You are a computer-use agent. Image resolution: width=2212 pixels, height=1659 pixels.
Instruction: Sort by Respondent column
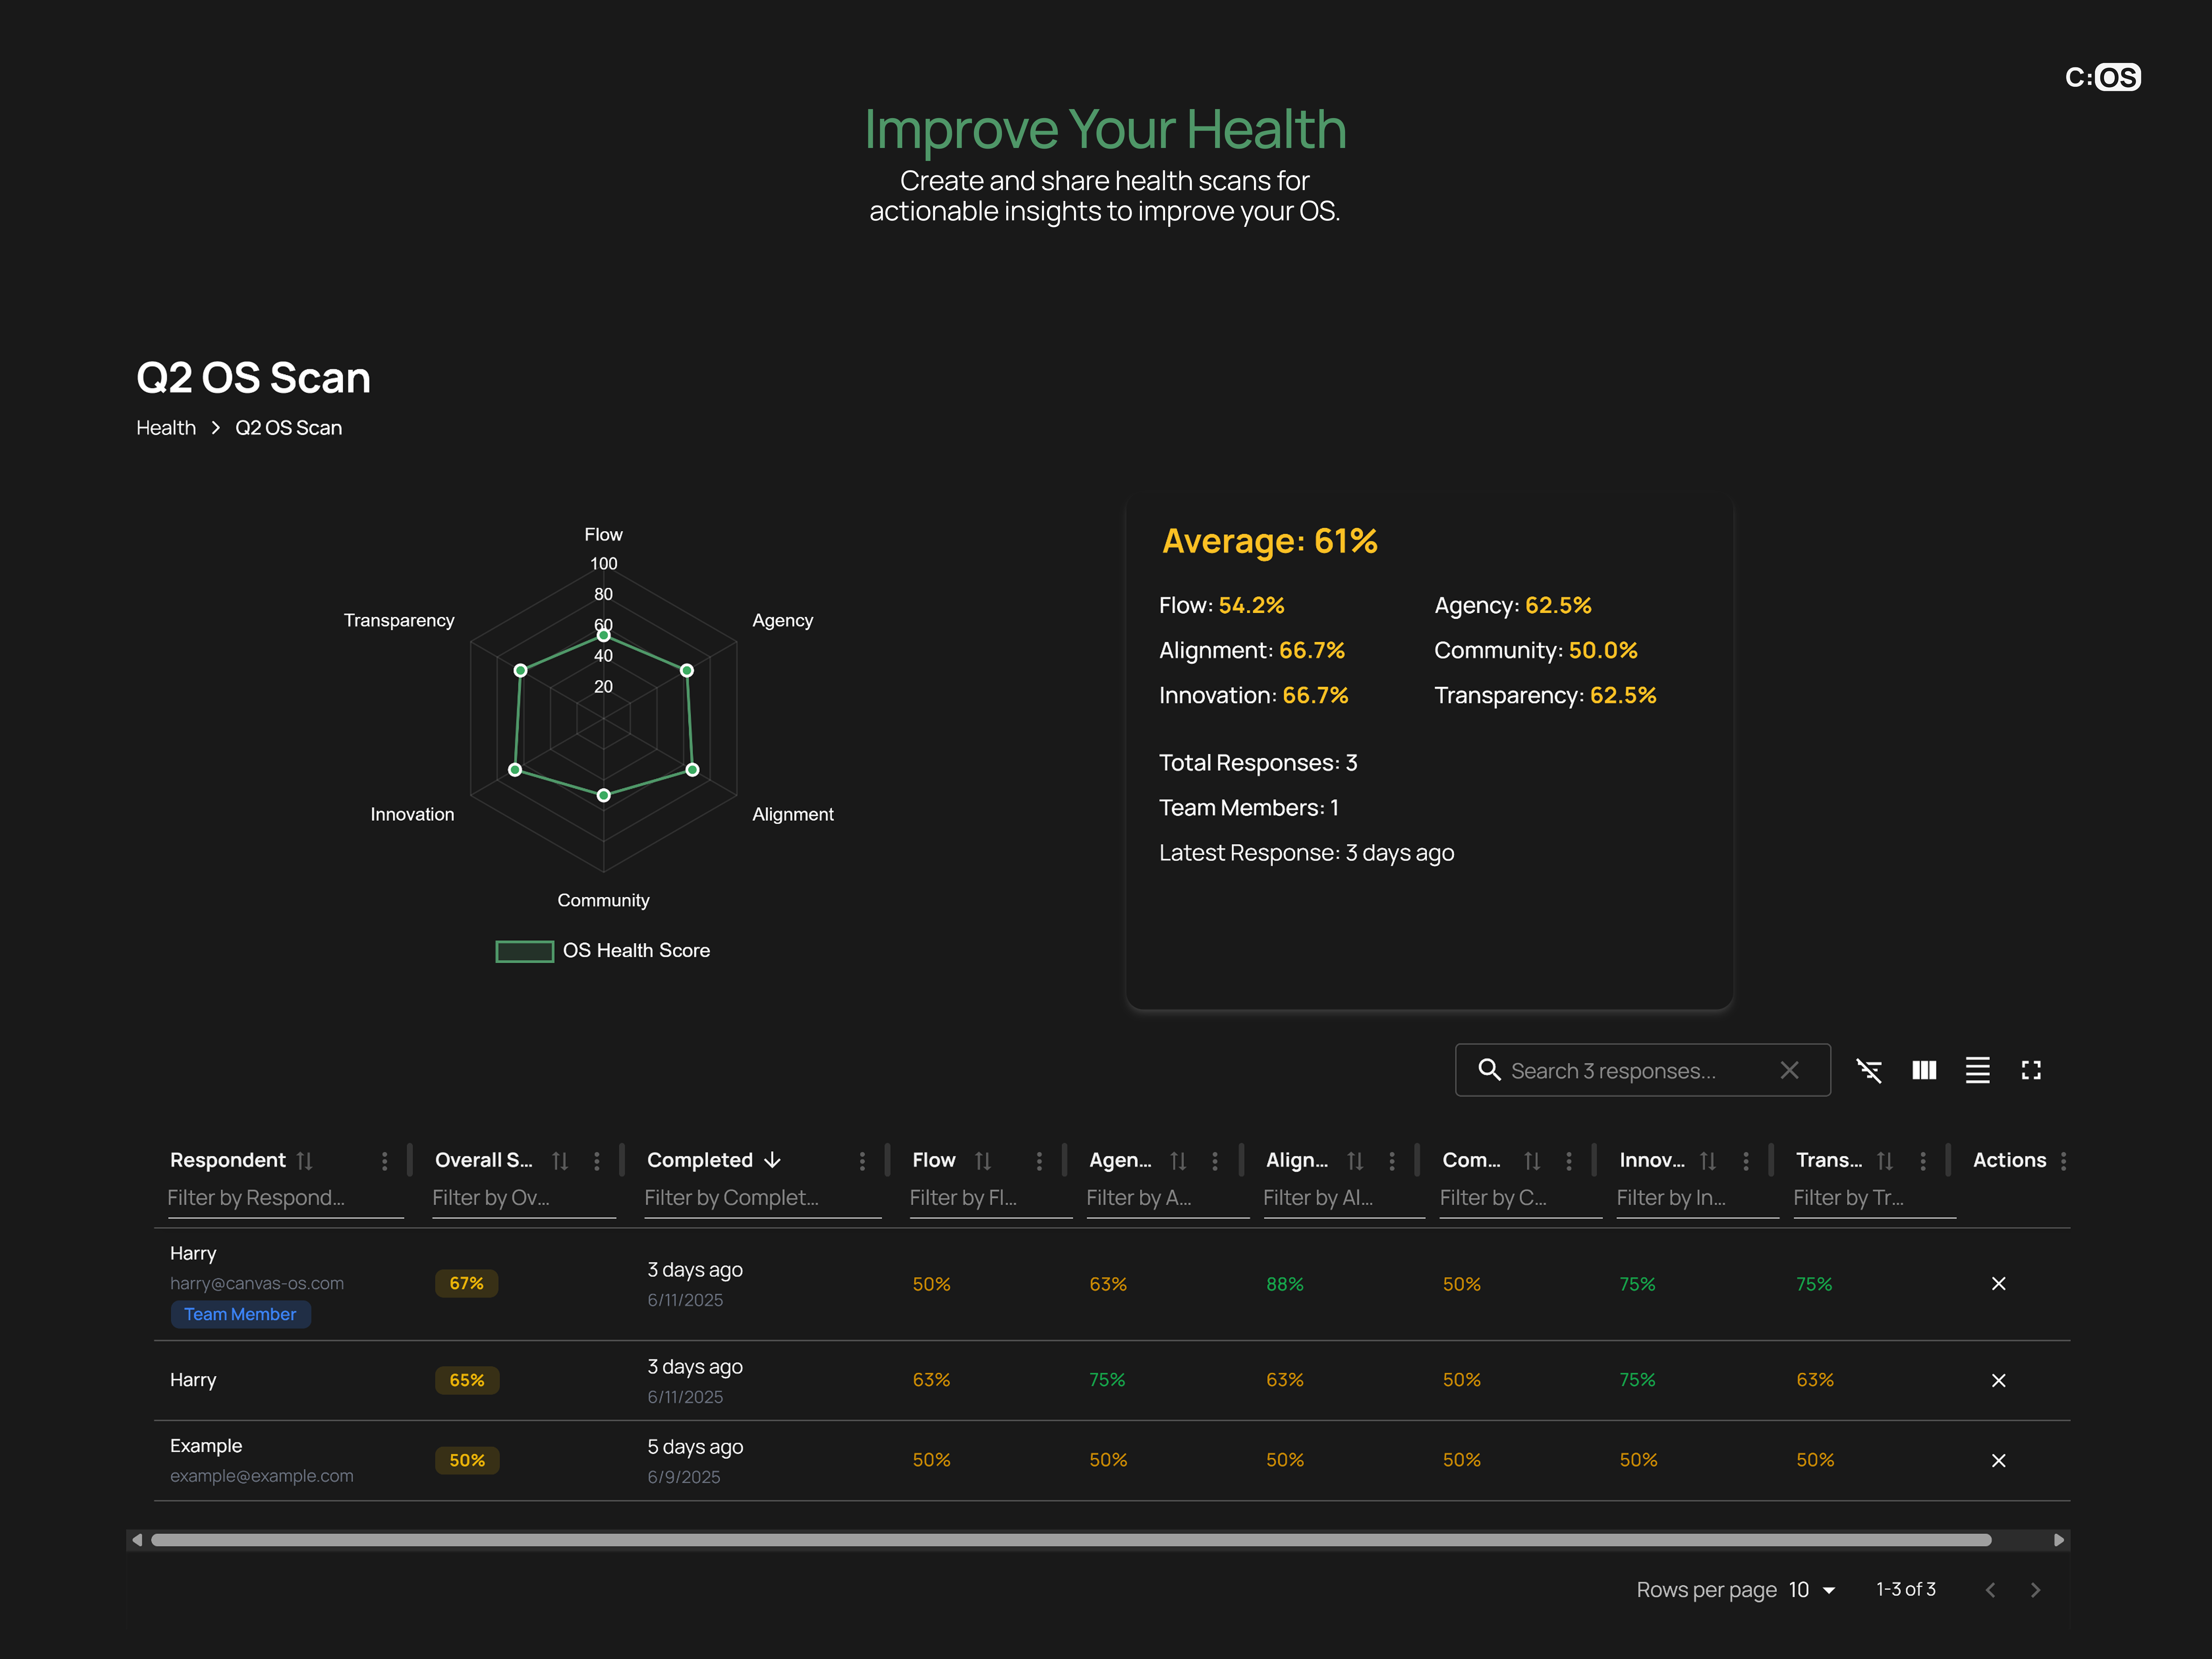pyautogui.click(x=305, y=1161)
